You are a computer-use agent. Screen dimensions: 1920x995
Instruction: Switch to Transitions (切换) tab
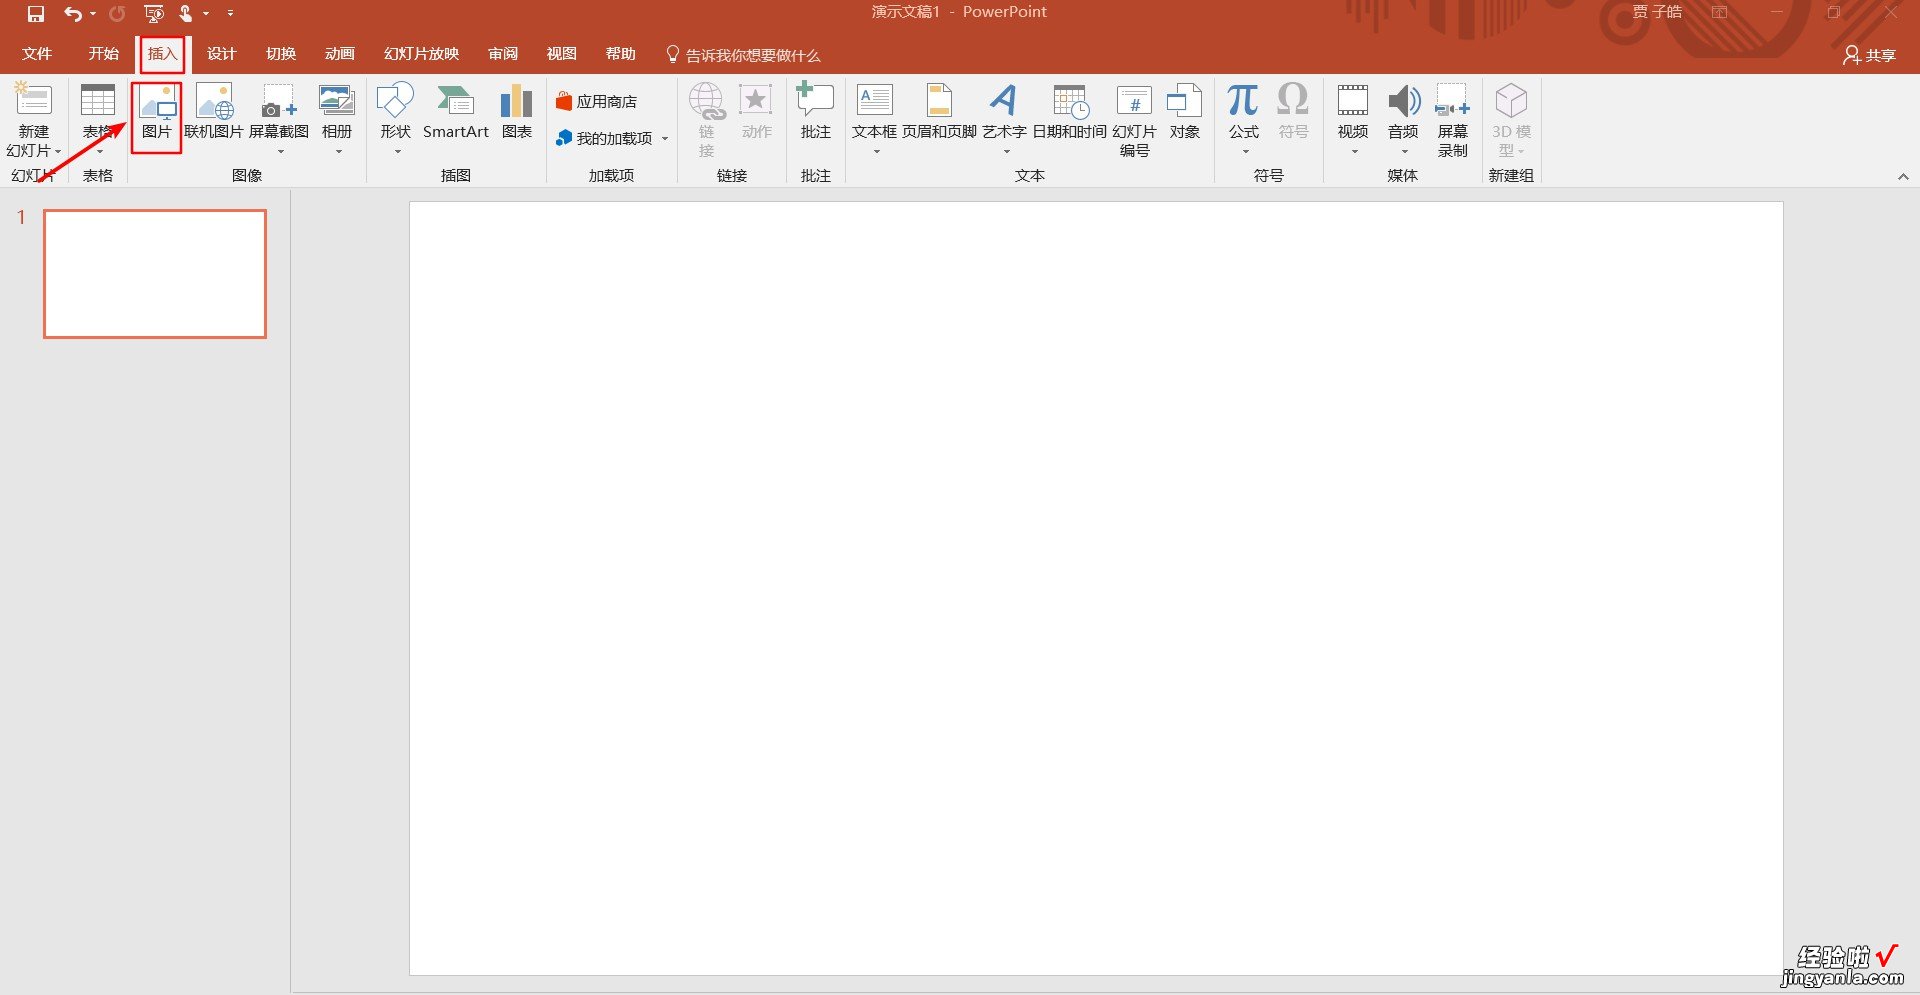click(281, 54)
